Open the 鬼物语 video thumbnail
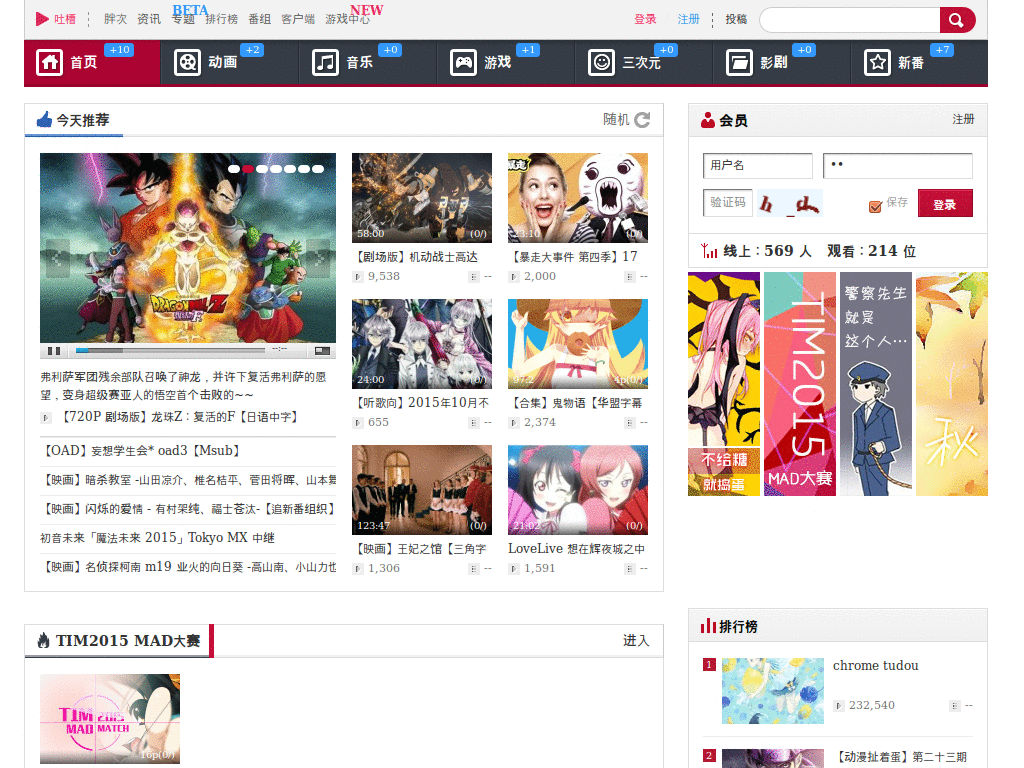Screen dimensions: 1024x768 pos(578,344)
